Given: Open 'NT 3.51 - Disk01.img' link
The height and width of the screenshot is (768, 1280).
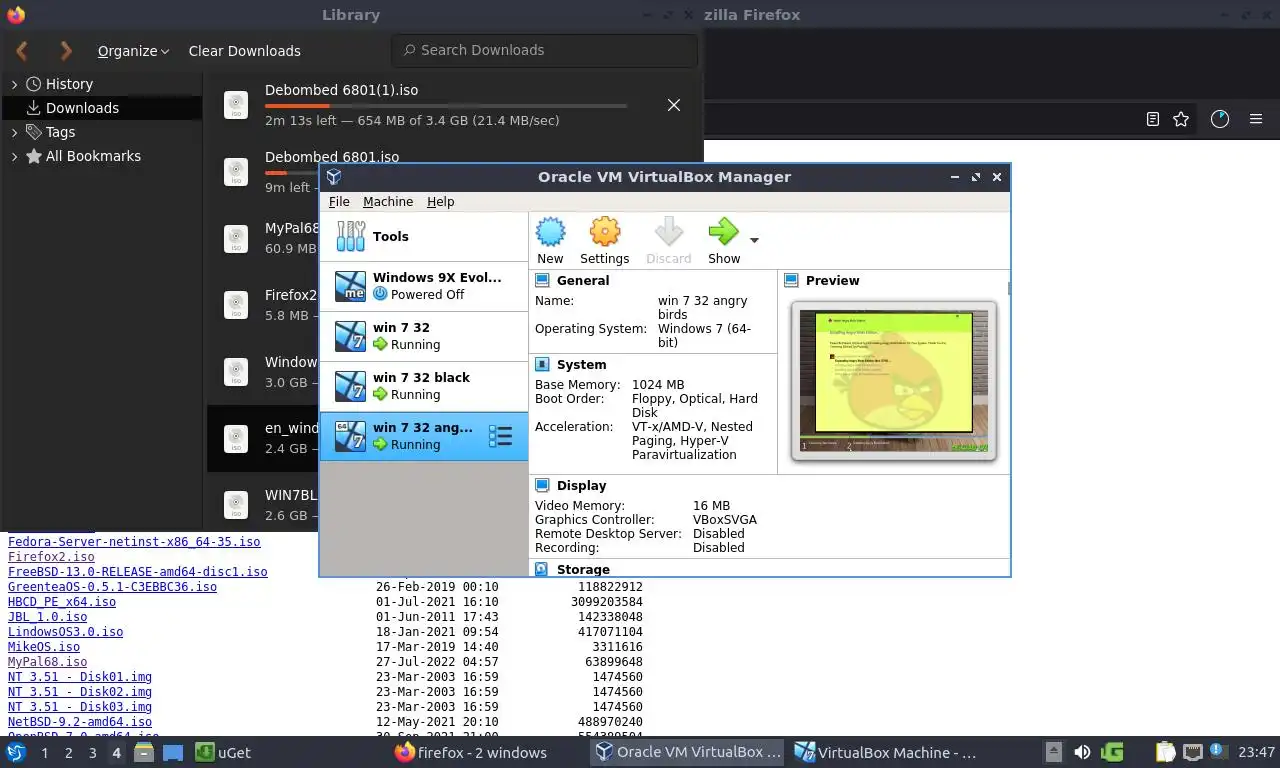Looking at the screenshot, I should click(x=80, y=677).
